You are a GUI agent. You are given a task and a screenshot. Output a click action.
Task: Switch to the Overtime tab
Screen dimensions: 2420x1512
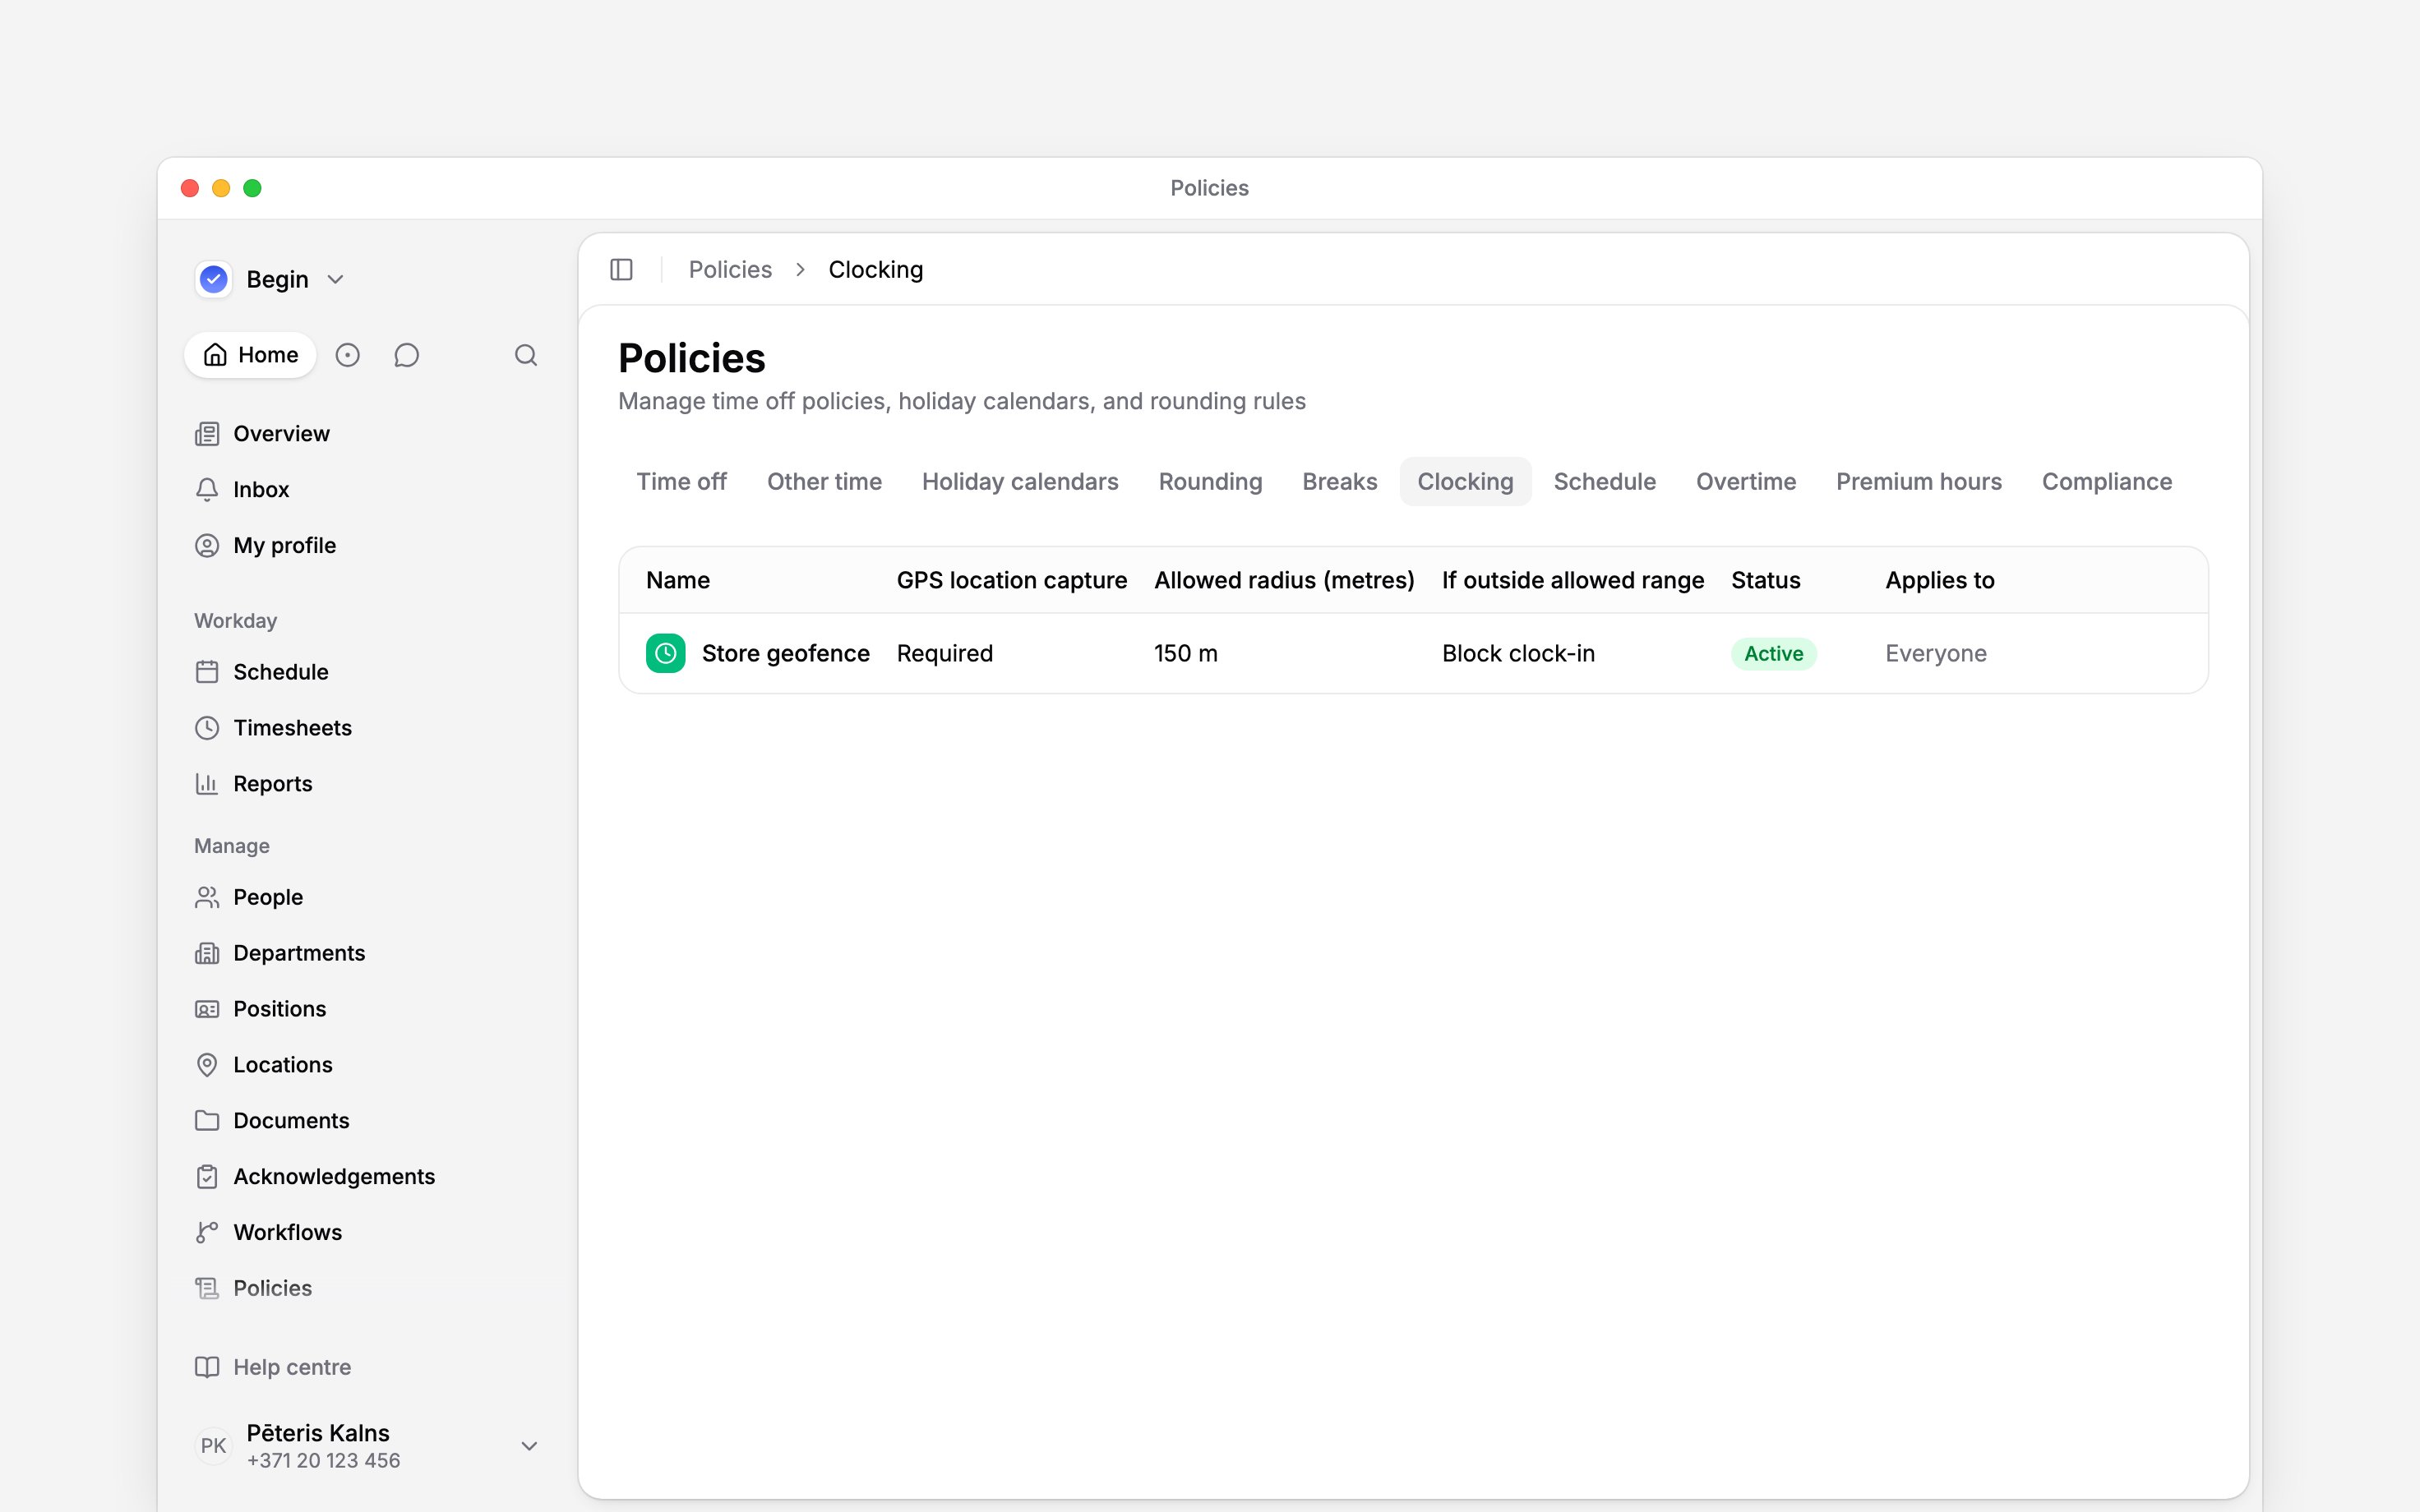[1746, 482]
